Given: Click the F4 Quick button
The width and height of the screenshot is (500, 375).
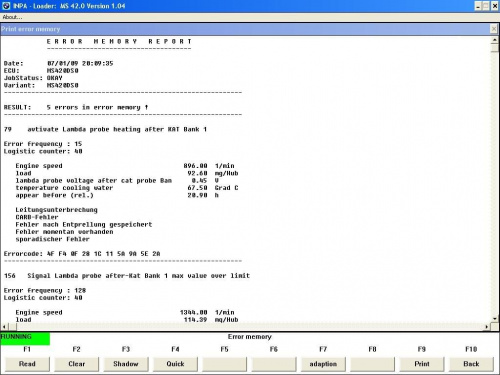Looking at the screenshot, I should click(175, 364).
